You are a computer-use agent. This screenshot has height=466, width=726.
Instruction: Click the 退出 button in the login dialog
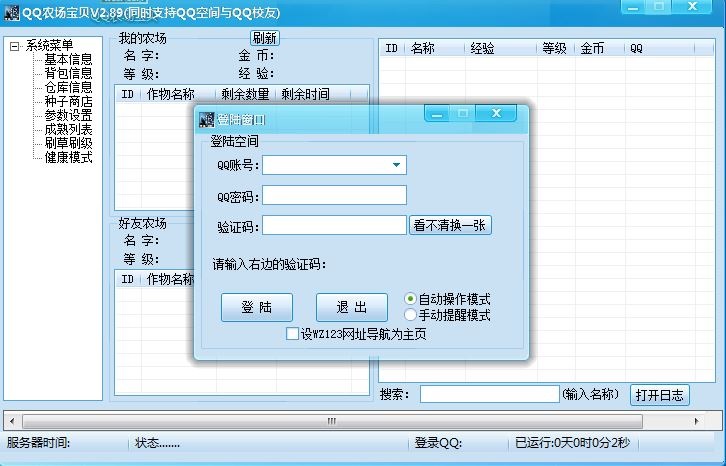(x=351, y=307)
